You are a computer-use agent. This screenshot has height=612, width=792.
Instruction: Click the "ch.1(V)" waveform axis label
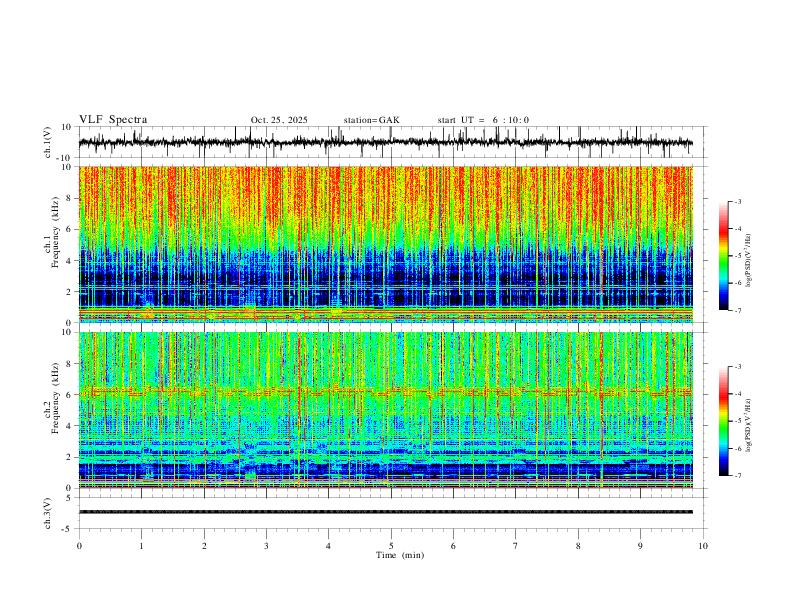coord(48,142)
